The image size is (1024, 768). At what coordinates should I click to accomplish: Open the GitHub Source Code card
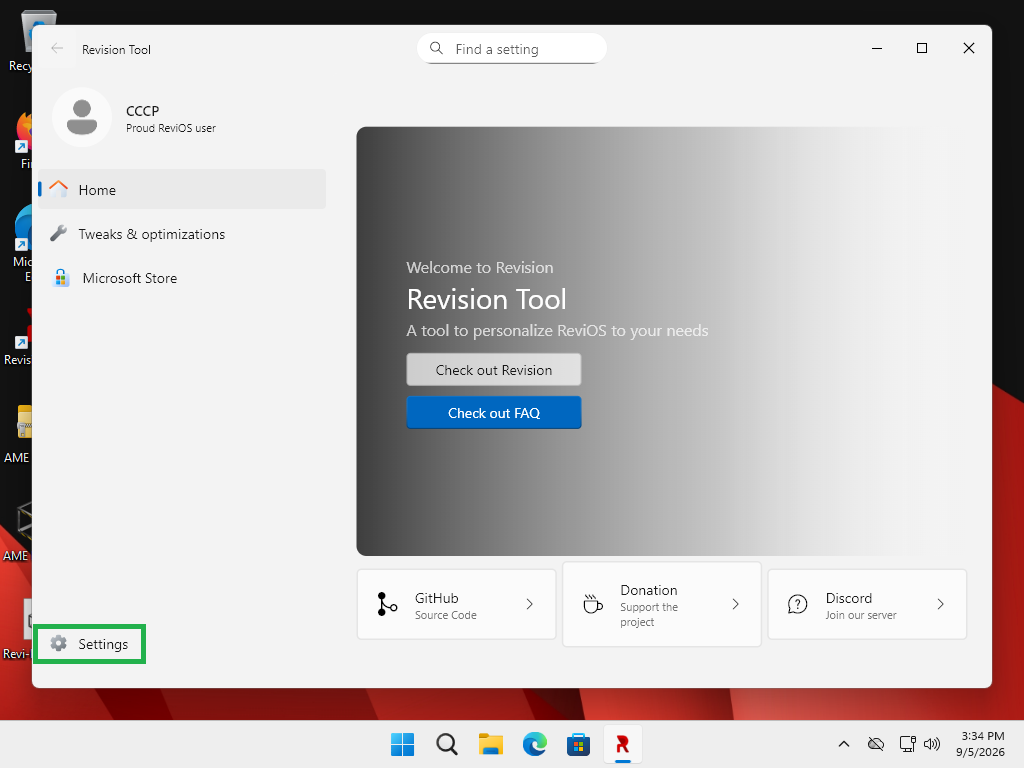point(456,604)
